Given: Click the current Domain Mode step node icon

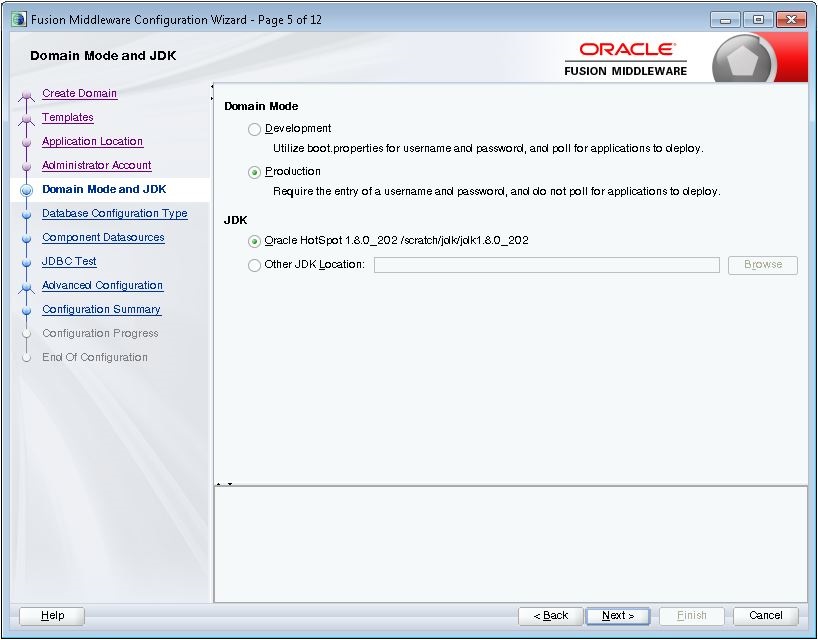Looking at the screenshot, I should tap(27, 190).
